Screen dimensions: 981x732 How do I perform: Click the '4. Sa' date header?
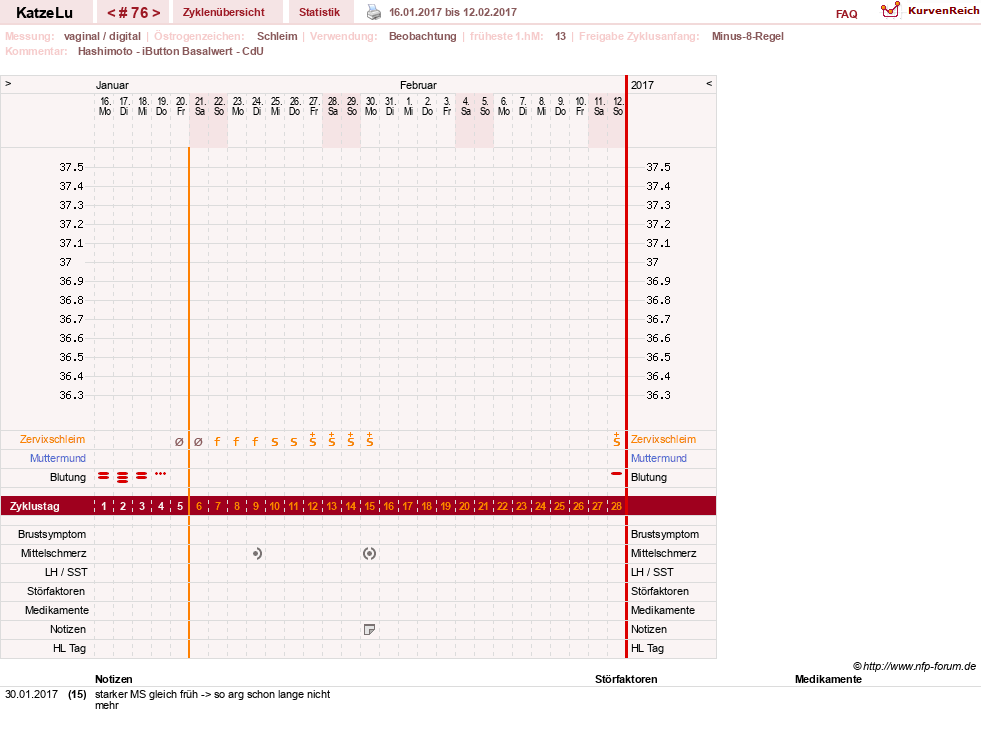pos(465,106)
